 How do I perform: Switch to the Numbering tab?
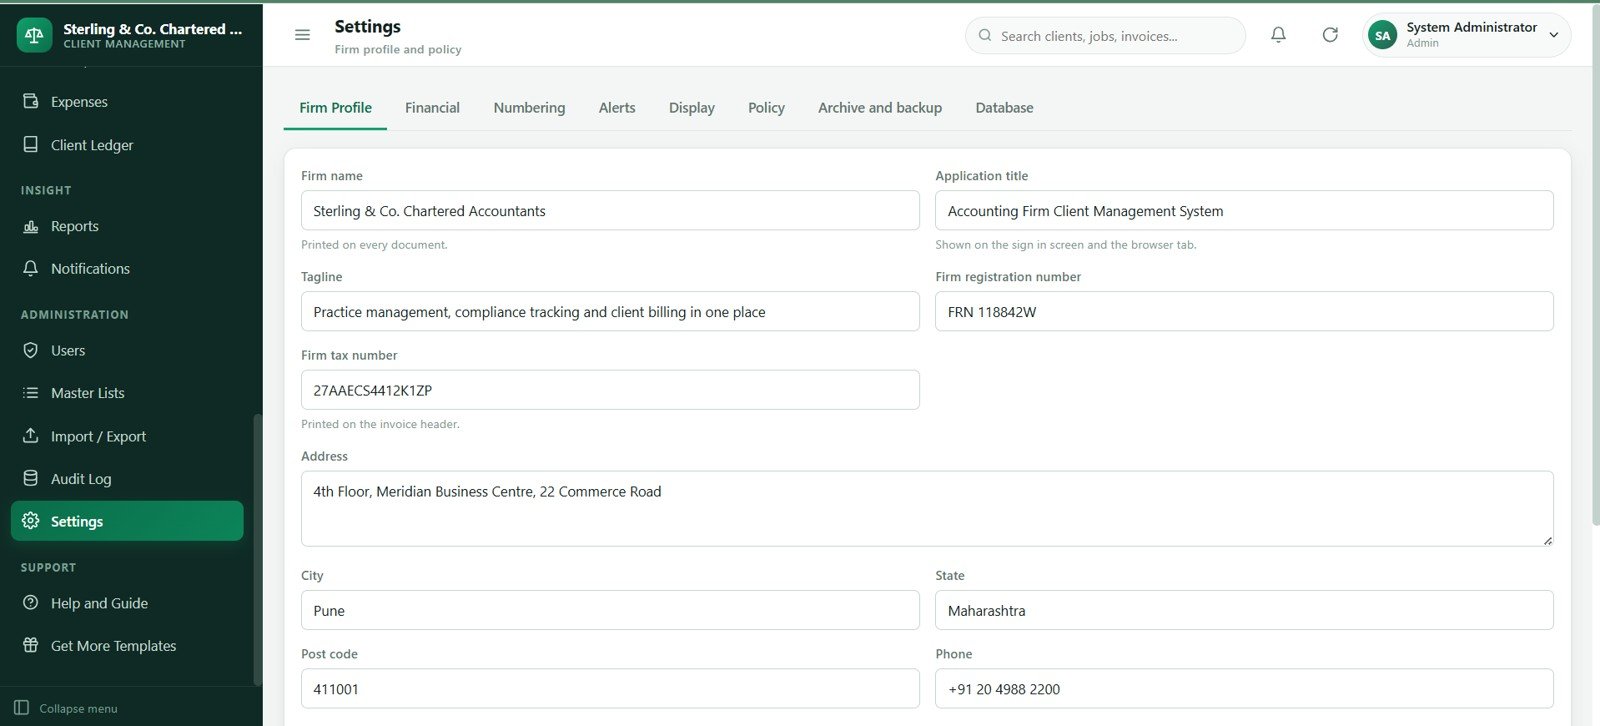529,108
